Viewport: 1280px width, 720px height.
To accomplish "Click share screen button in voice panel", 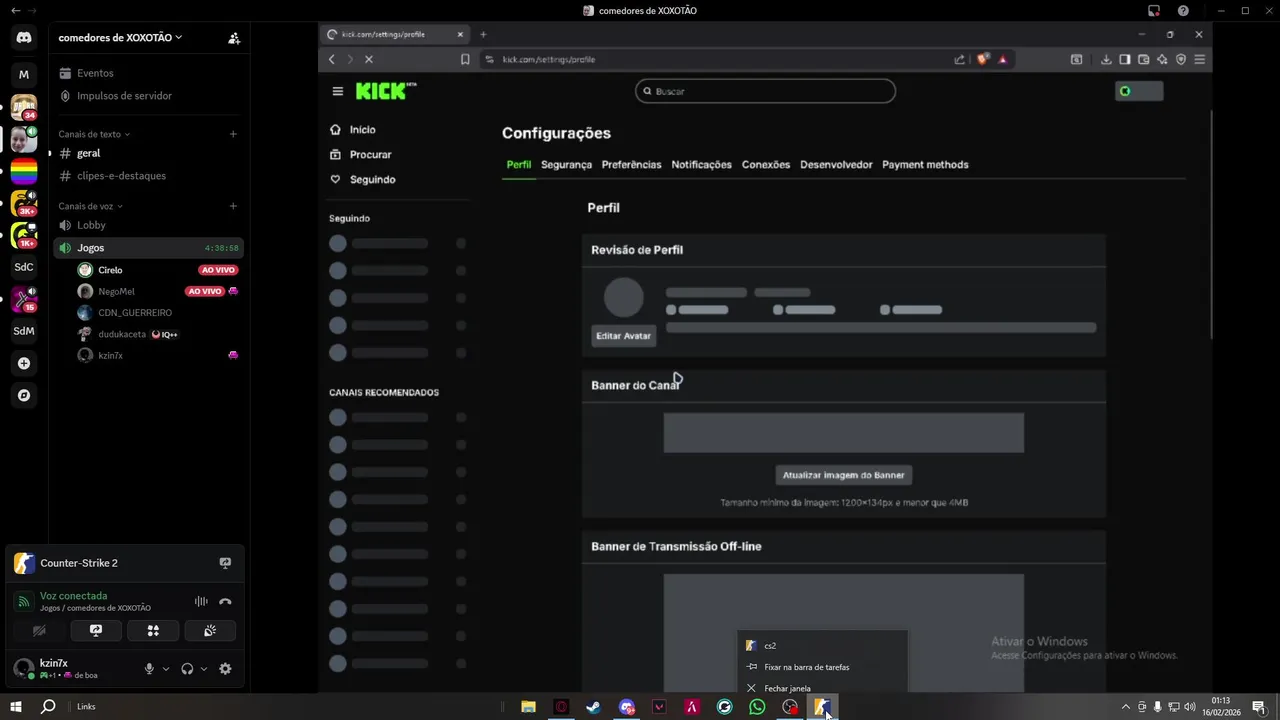I will coord(96,631).
